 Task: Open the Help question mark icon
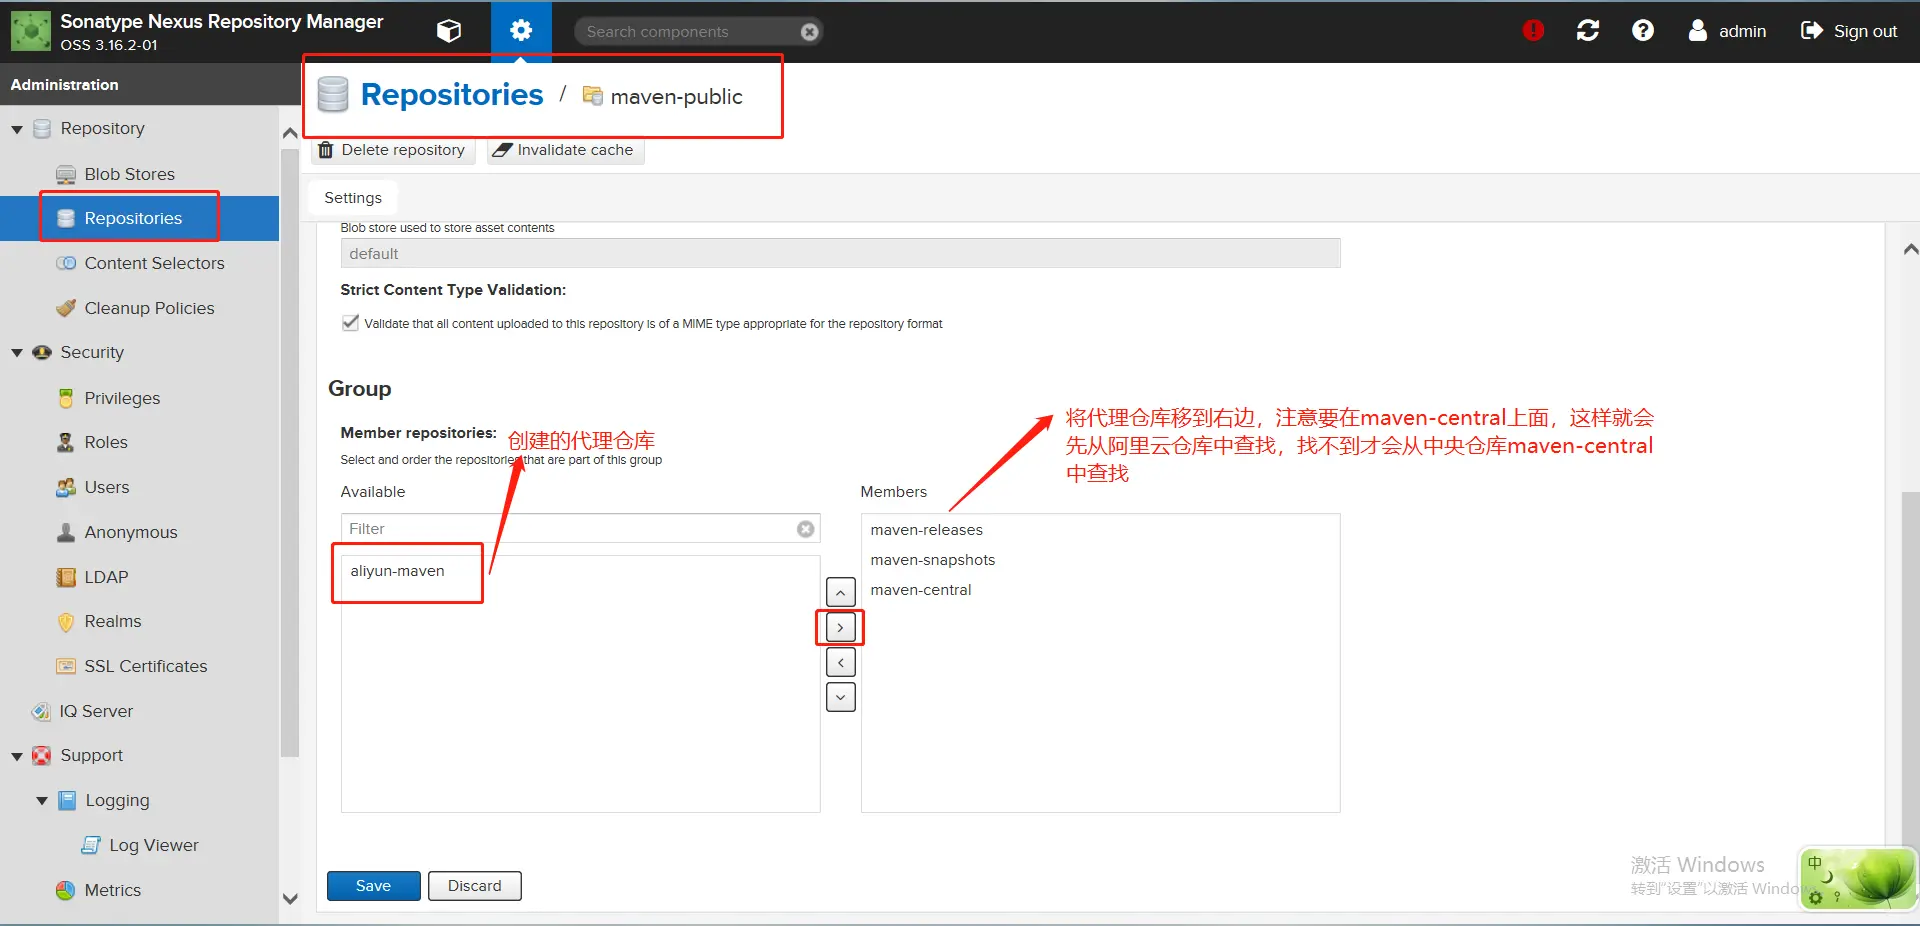pyautogui.click(x=1643, y=31)
